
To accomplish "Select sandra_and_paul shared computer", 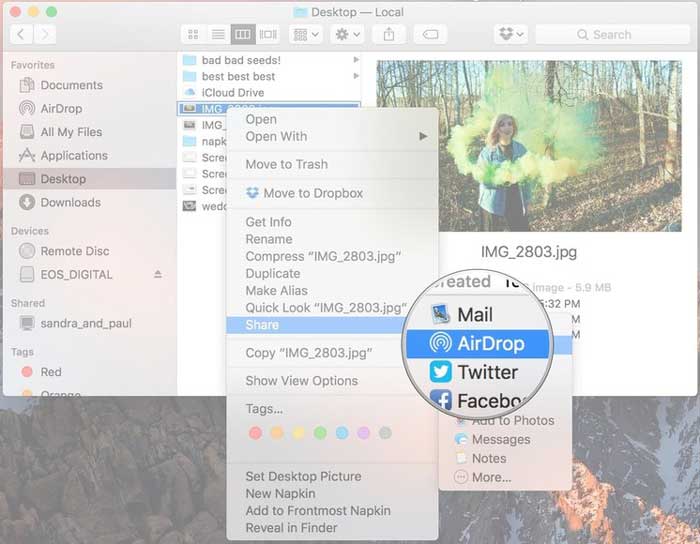I will [x=86, y=324].
